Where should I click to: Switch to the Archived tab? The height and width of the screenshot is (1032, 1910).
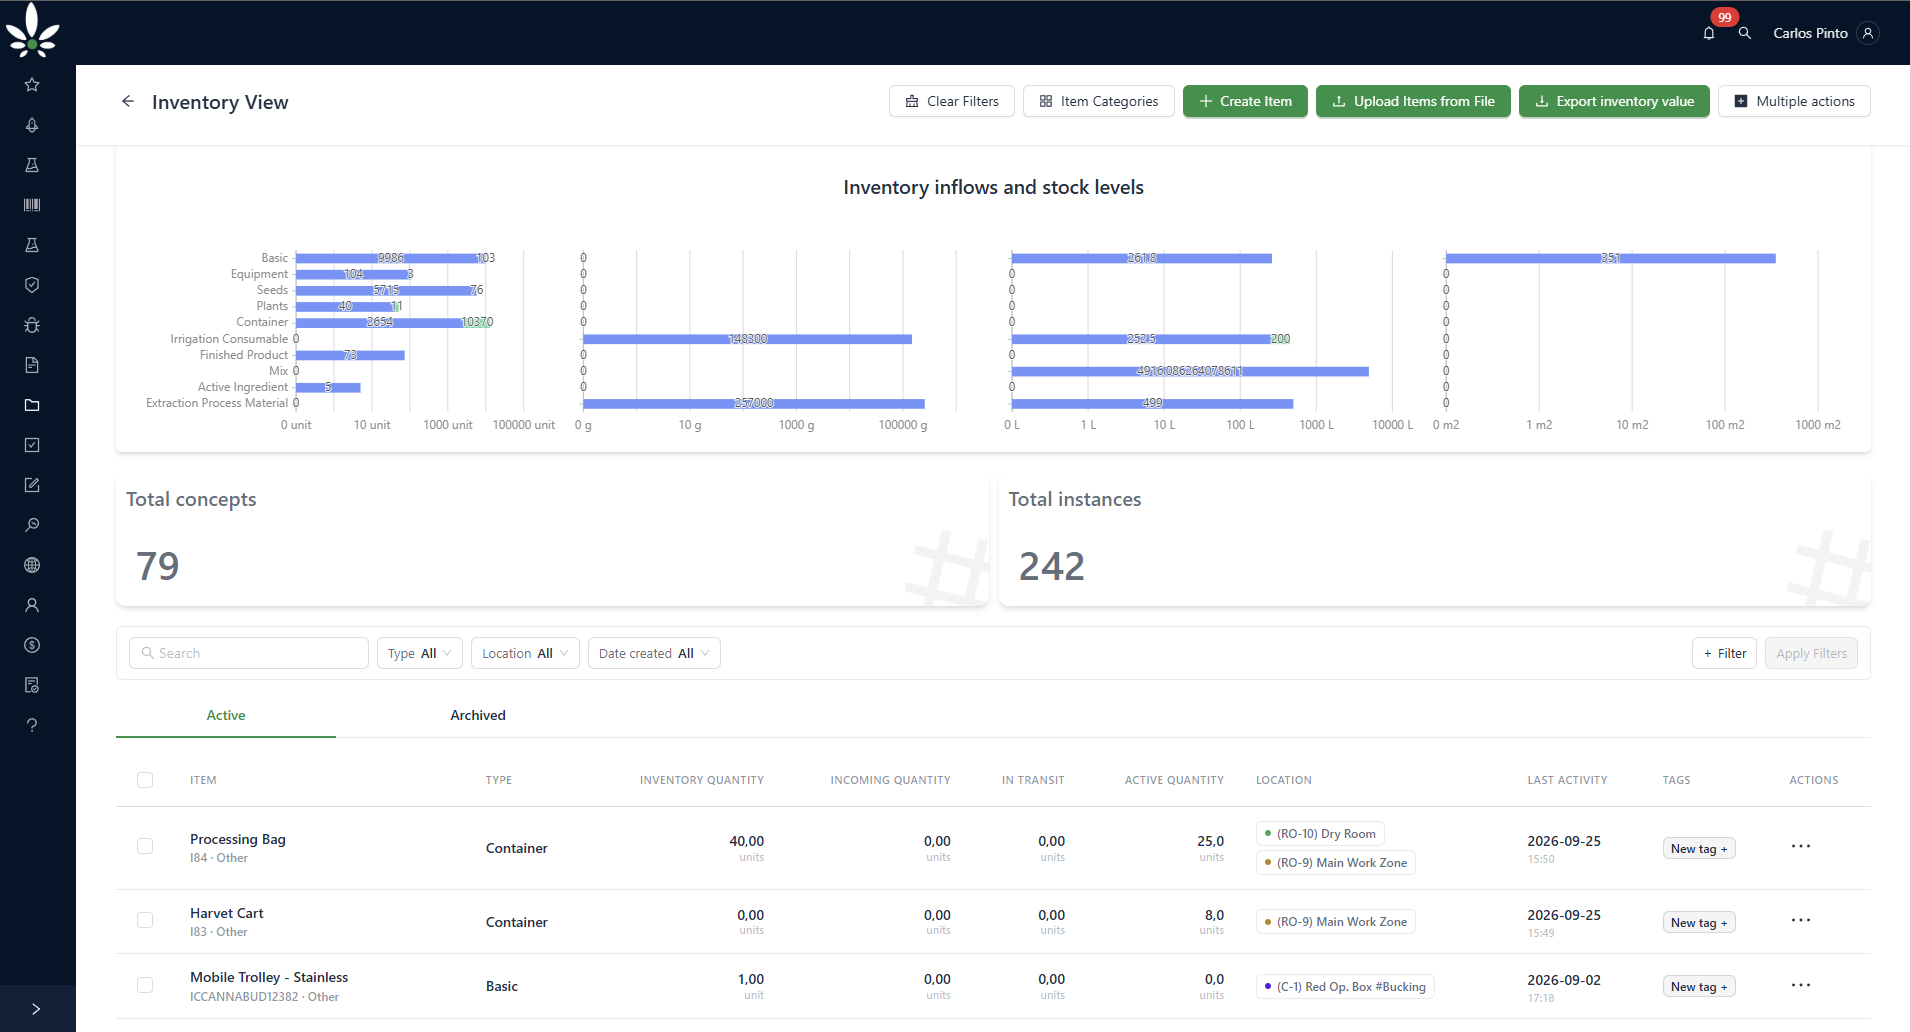478,715
